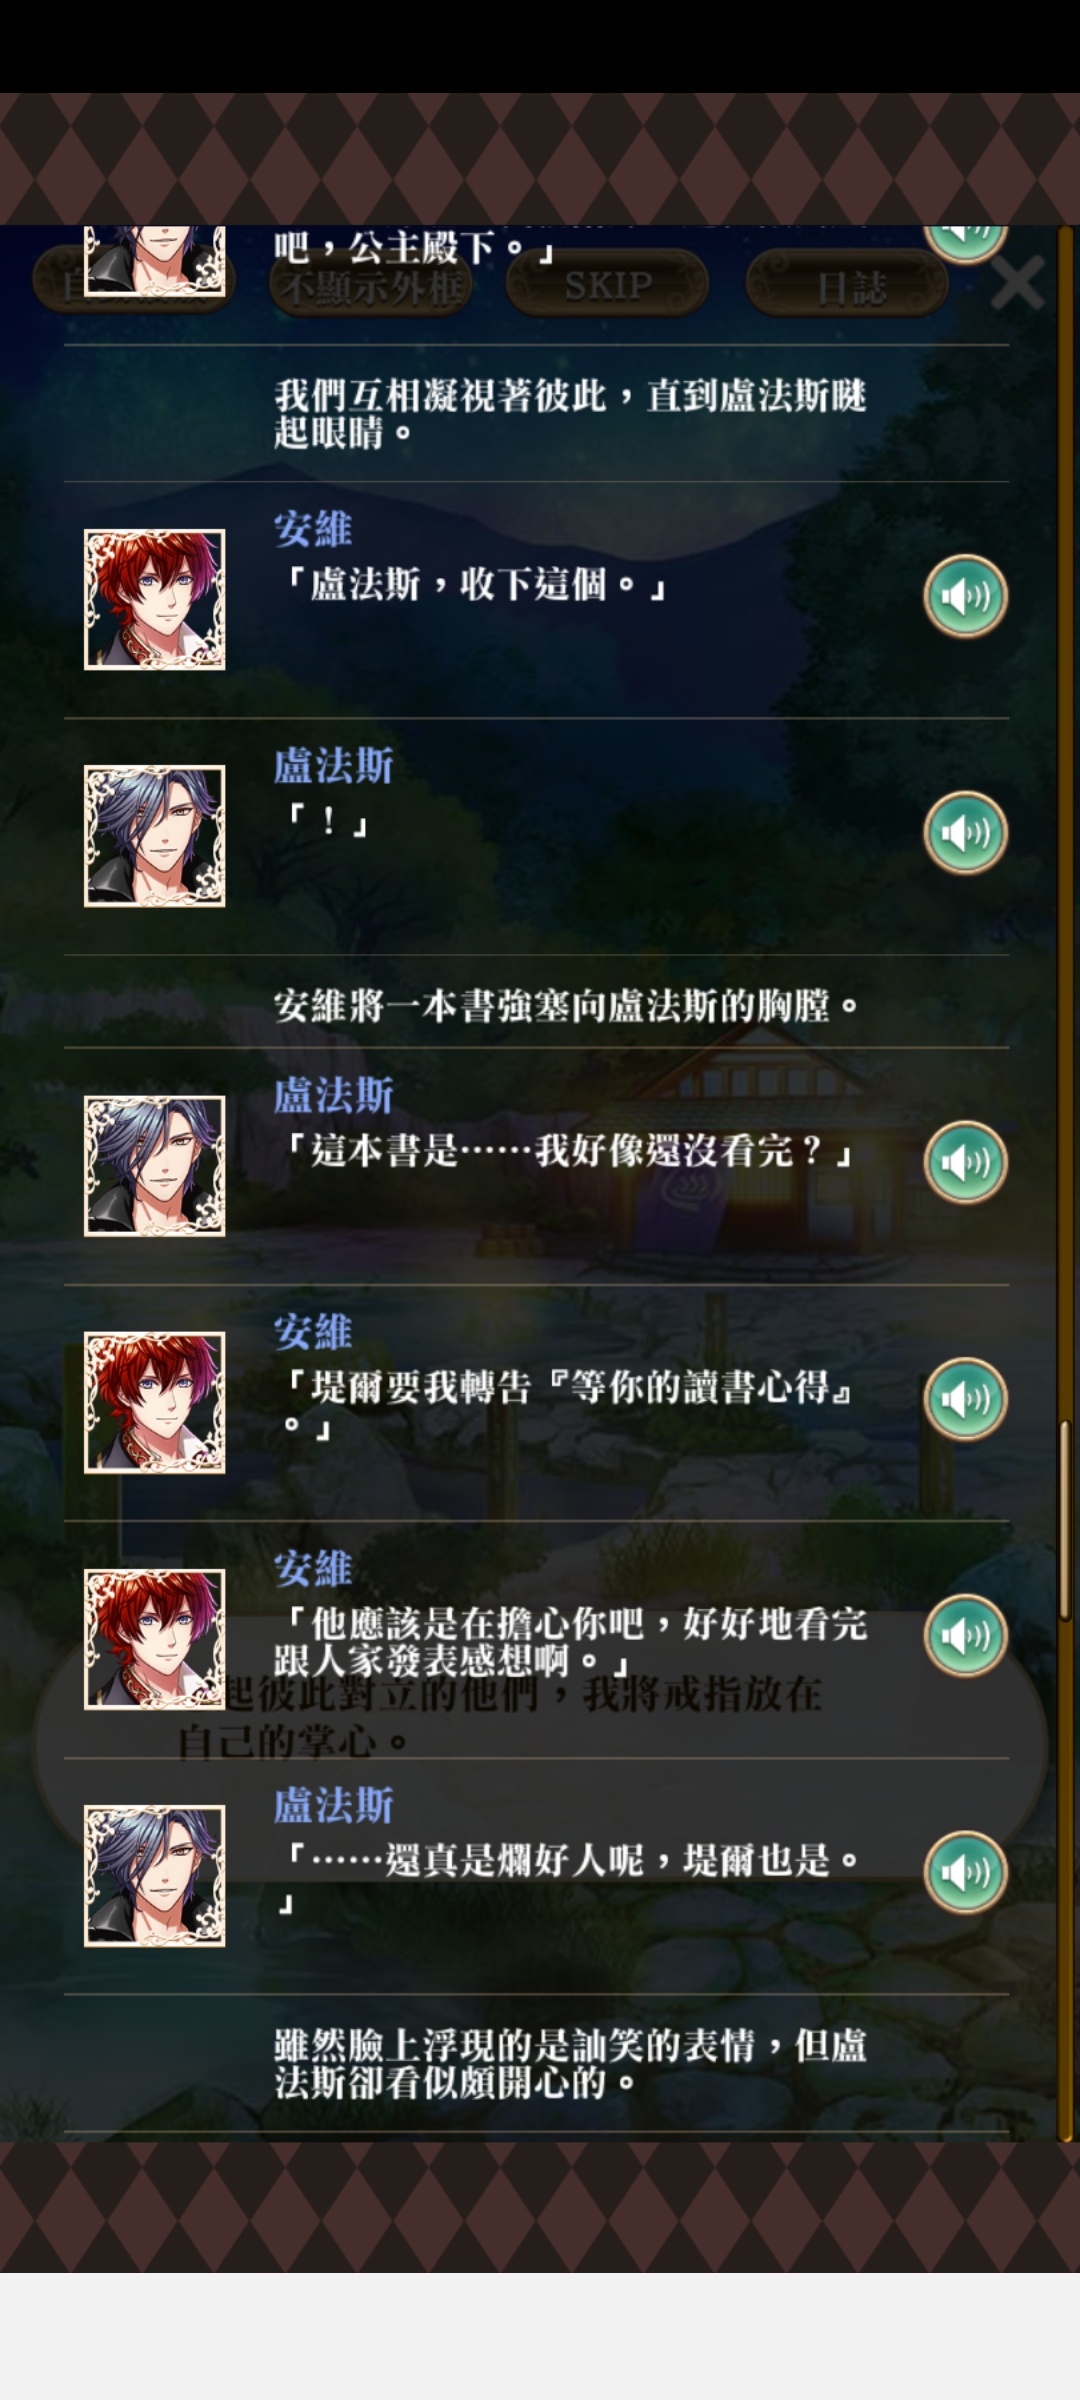Tap 盧法斯 portrait beside 還真是爛好人呢
Image resolution: width=1080 pixels, height=2400 pixels.
[x=154, y=1875]
